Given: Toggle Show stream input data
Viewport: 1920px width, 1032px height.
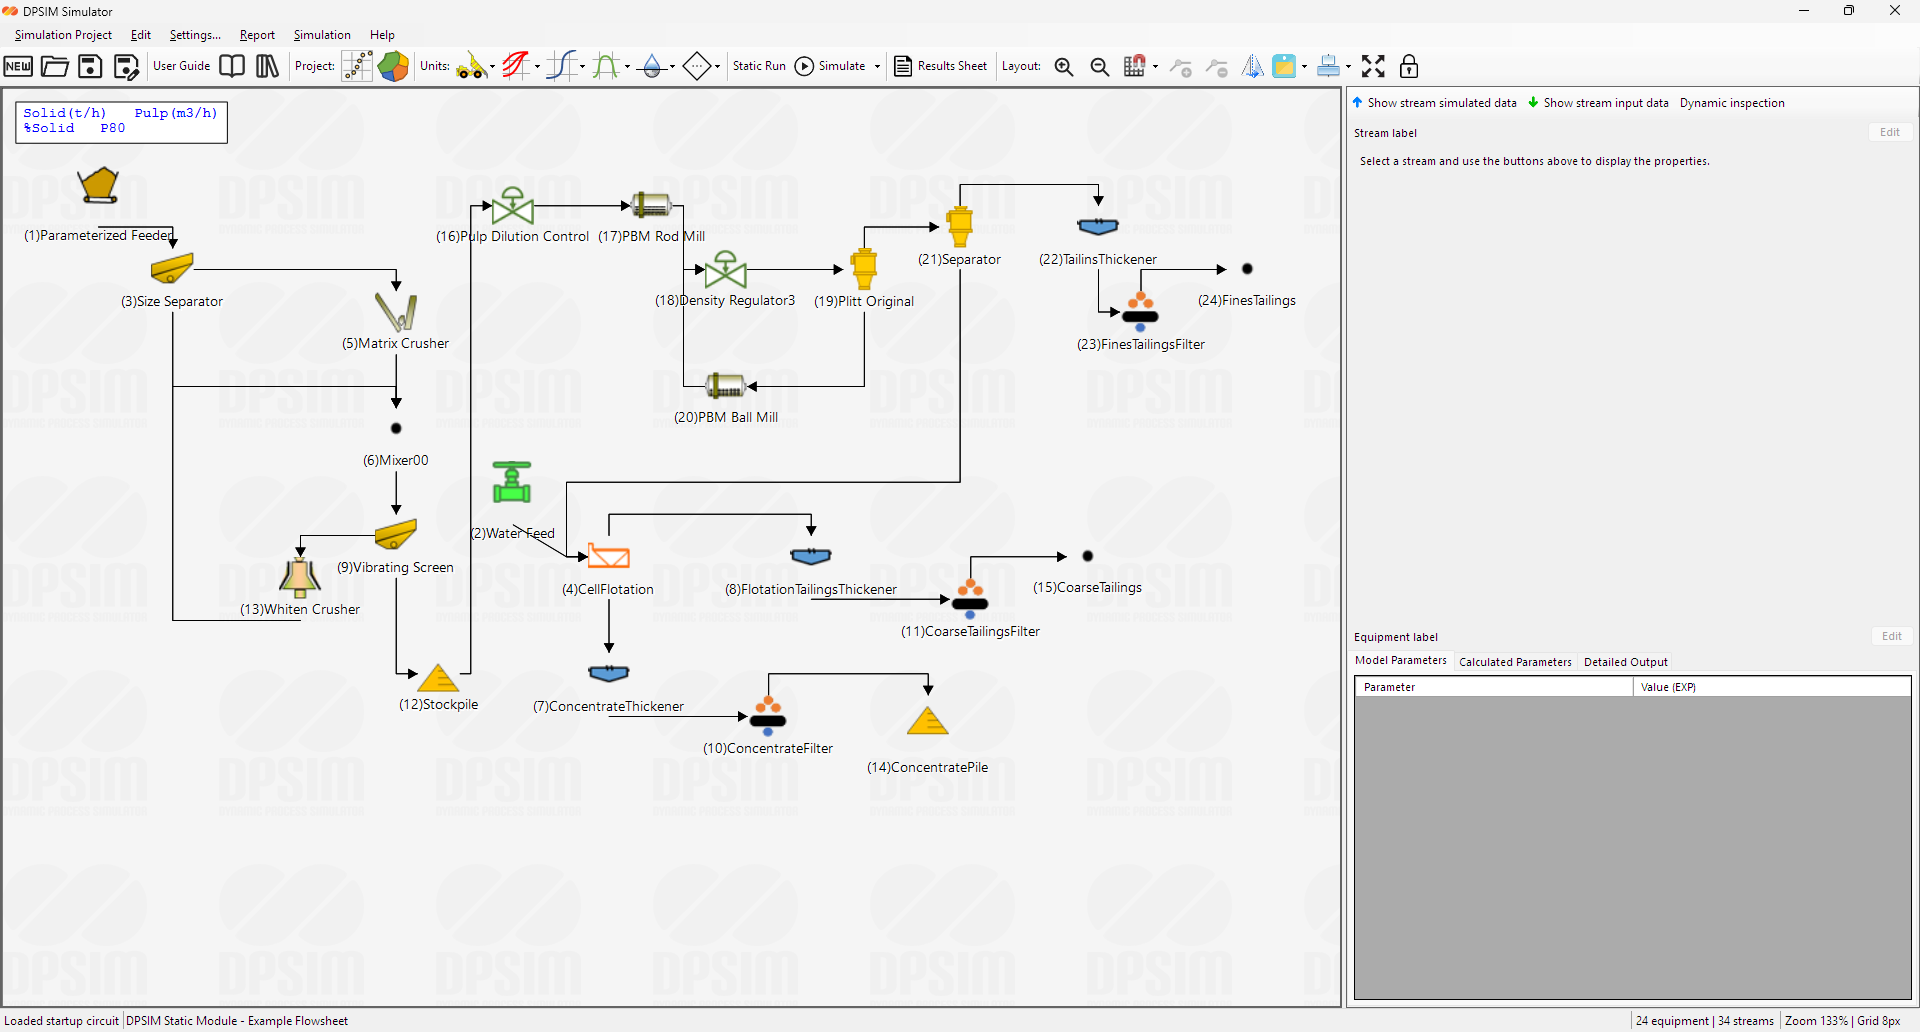Looking at the screenshot, I should click(1598, 103).
